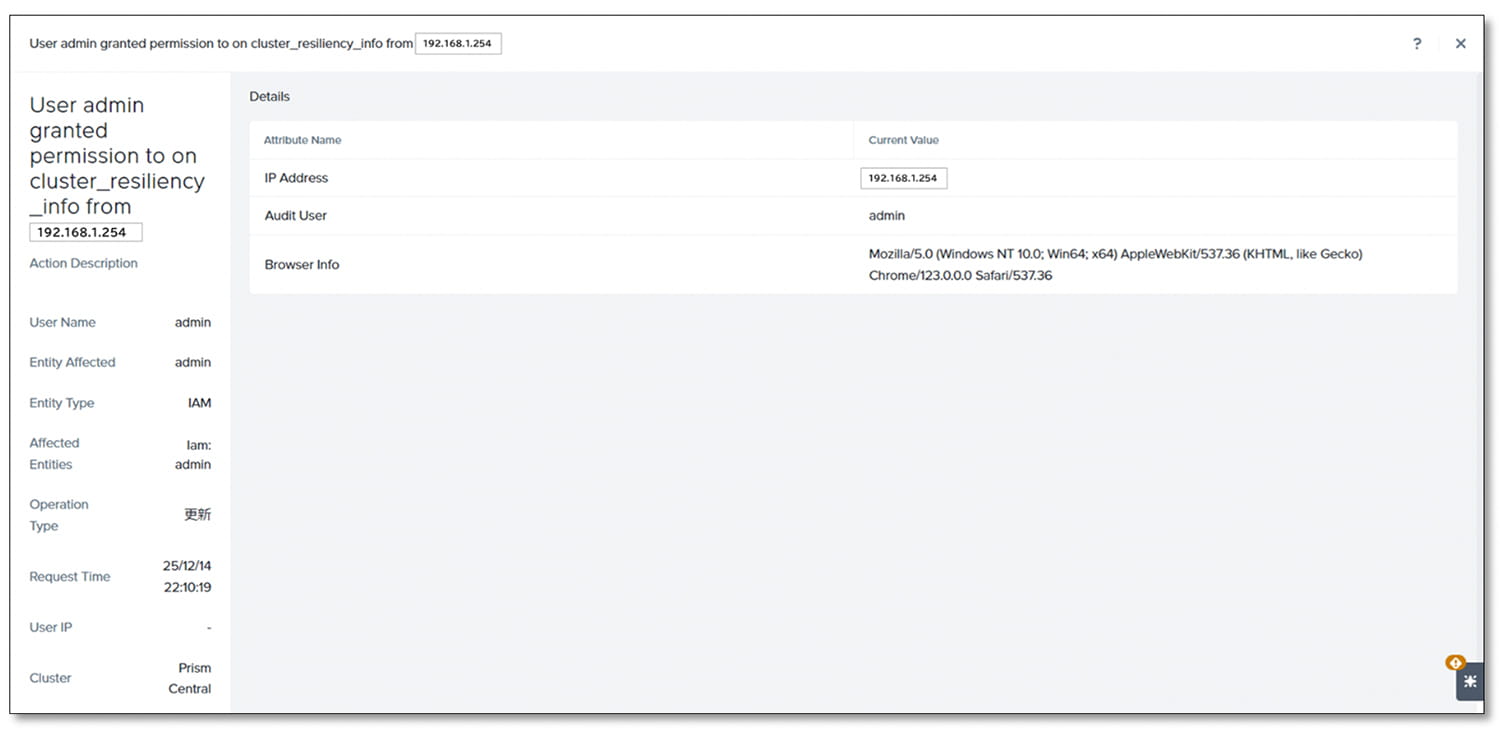Click the Browser Info Mozilla user agent text
This screenshot has height=735, width=1500.
[x=1115, y=253]
